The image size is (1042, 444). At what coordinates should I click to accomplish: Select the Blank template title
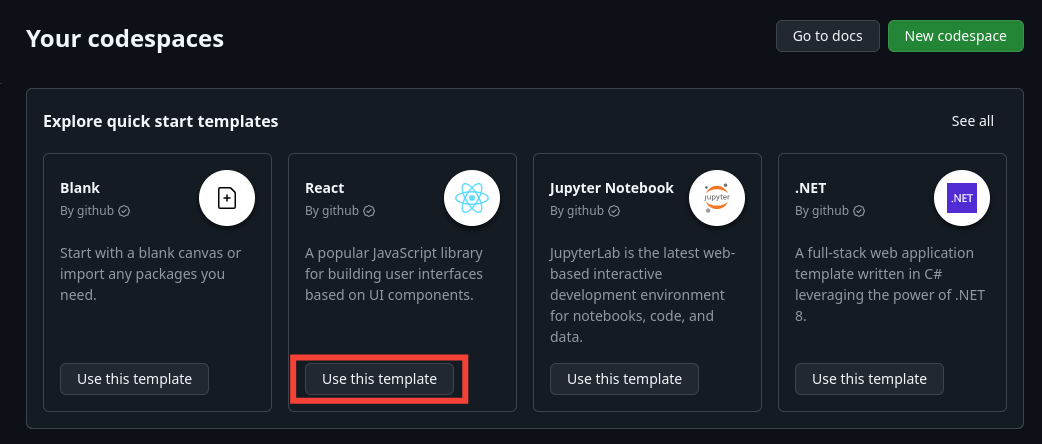(80, 188)
